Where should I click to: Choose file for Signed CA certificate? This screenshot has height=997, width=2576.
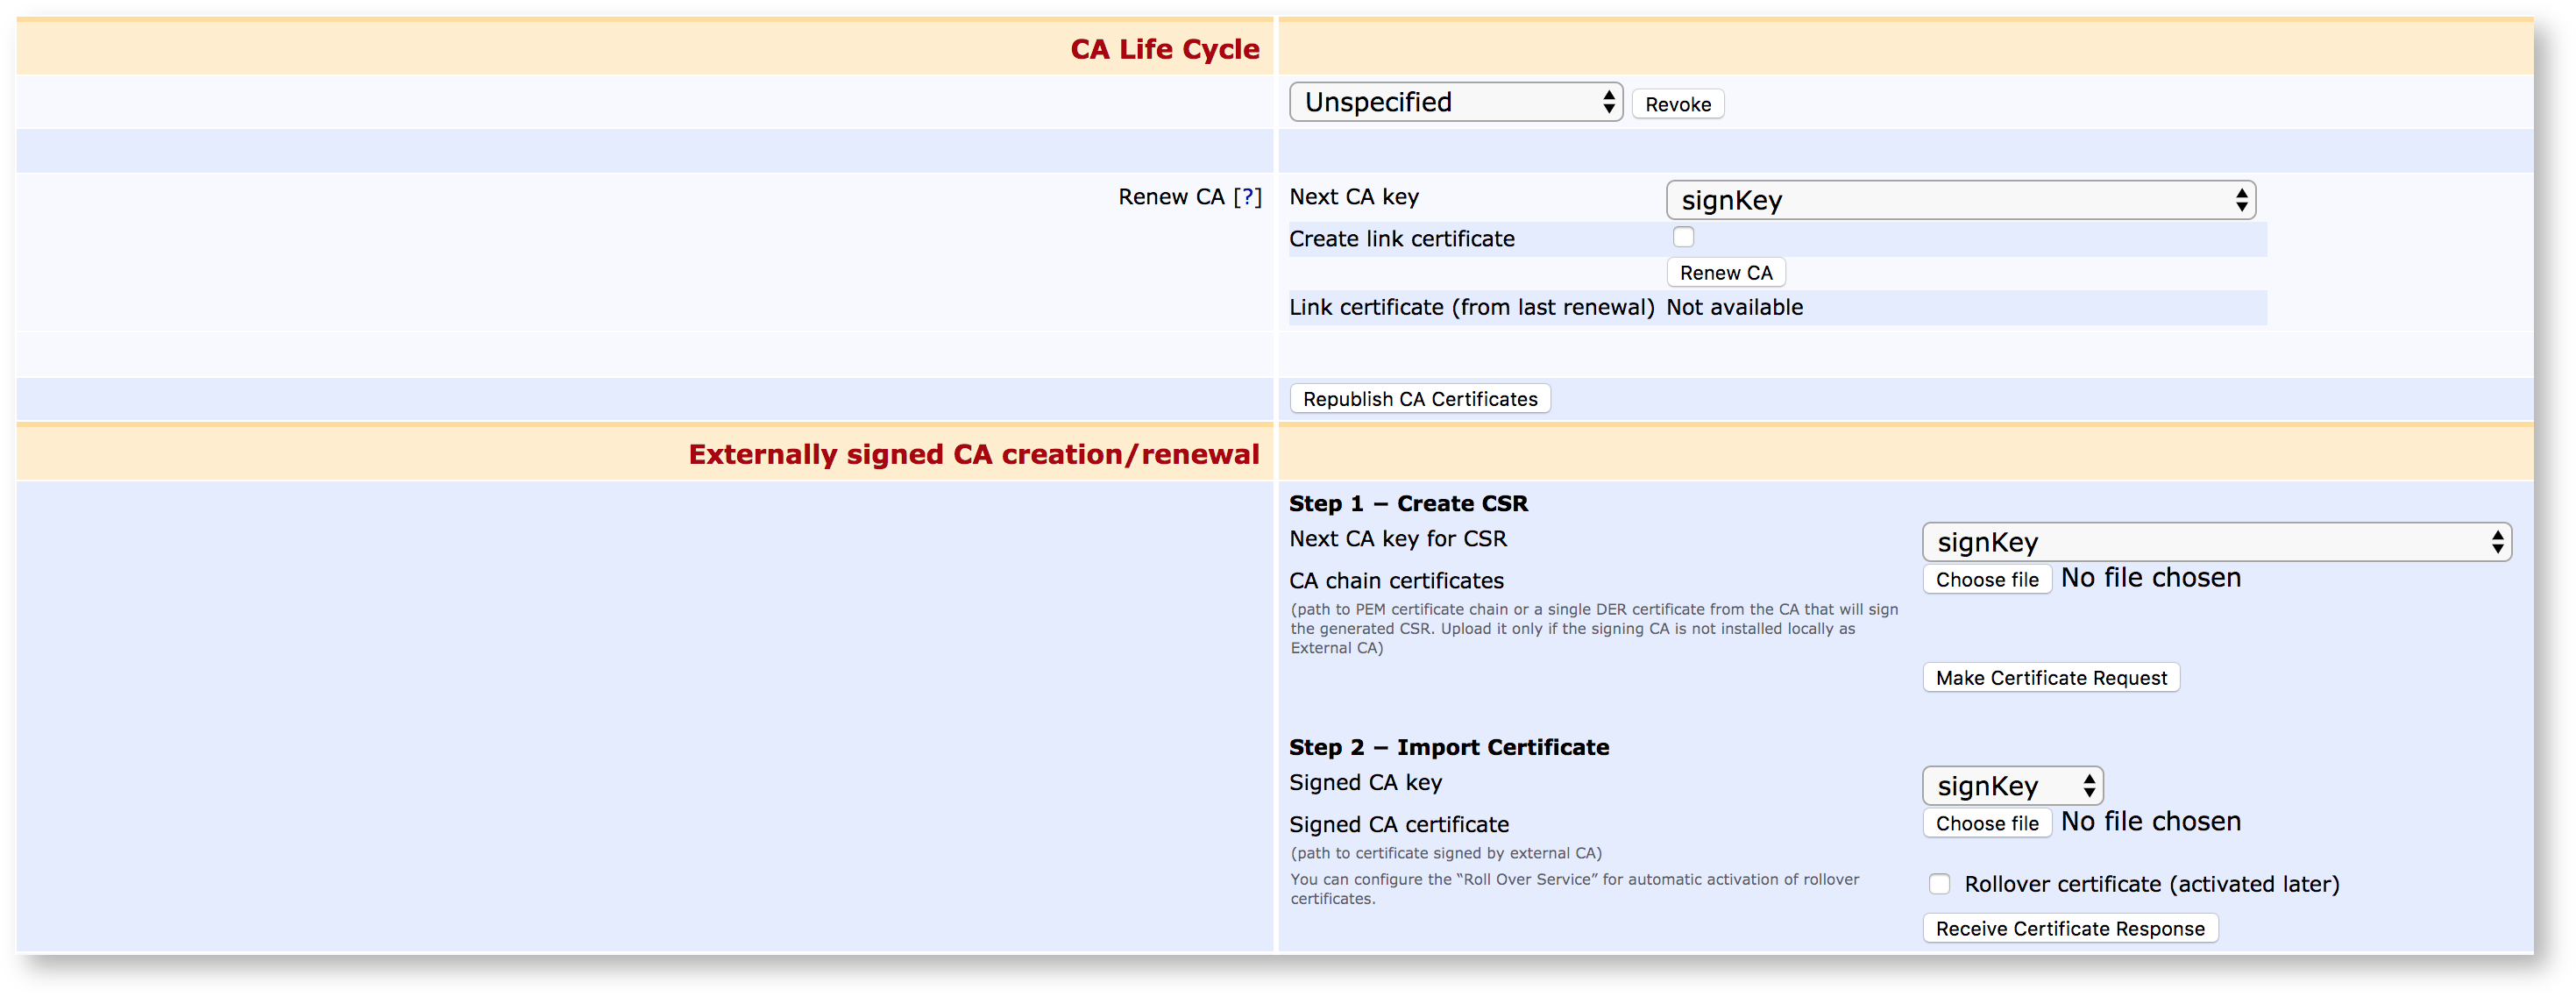1986,824
